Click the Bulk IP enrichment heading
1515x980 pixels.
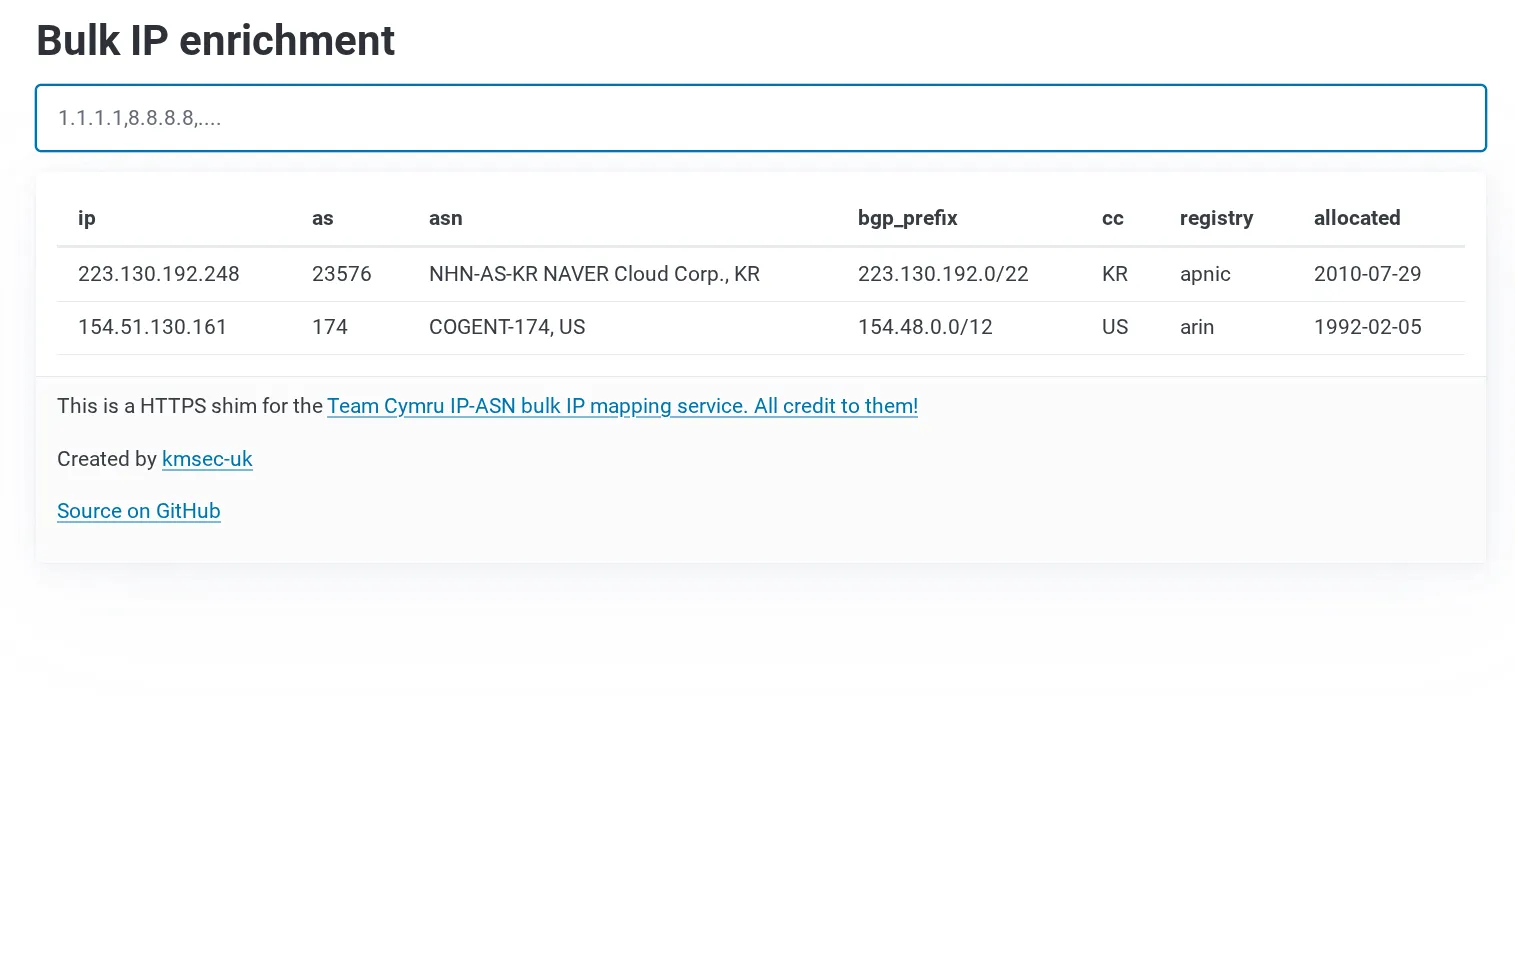point(215,40)
